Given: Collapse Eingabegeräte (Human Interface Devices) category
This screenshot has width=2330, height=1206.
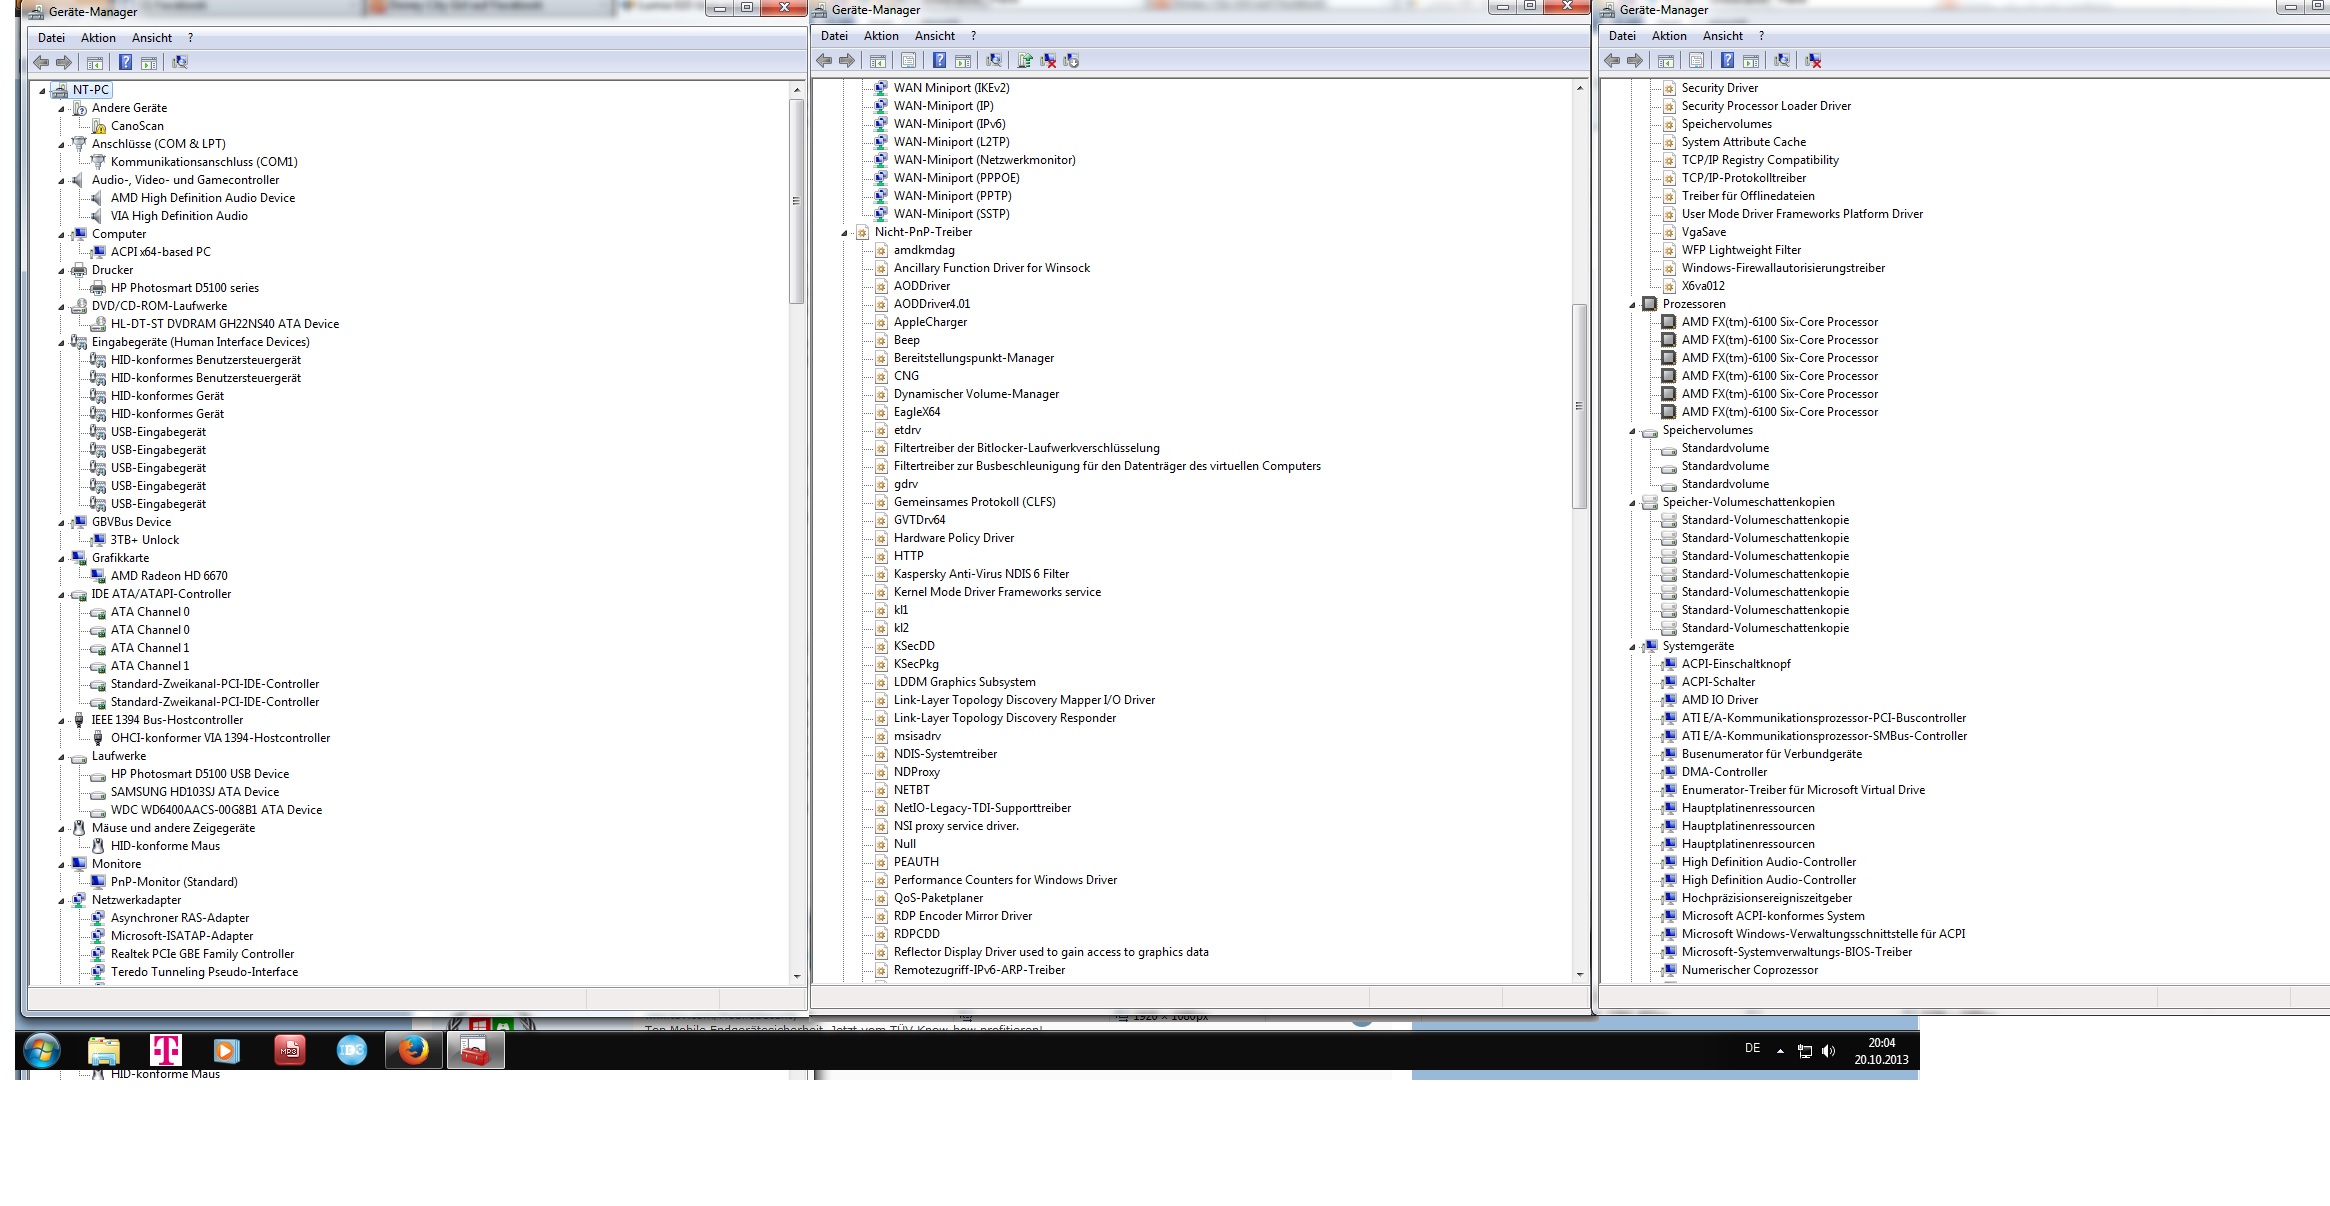Looking at the screenshot, I should point(61,342).
